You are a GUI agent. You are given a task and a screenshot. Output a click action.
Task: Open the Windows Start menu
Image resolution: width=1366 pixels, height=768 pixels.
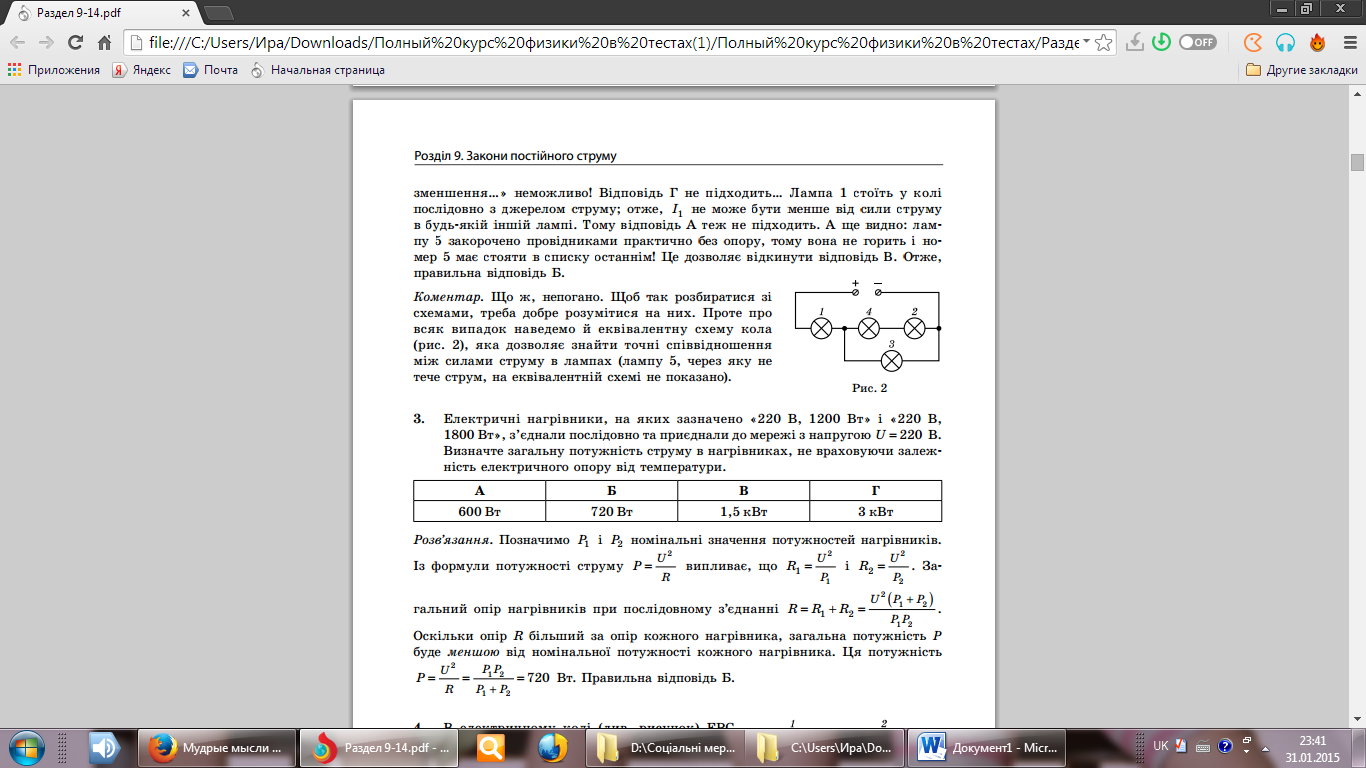click(26, 747)
